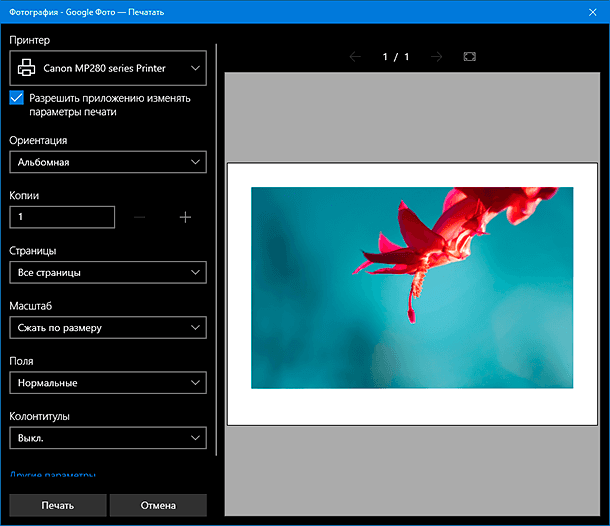The image size is (610, 526).
Task: Click the flower photo print preview
Action: tap(412, 288)
